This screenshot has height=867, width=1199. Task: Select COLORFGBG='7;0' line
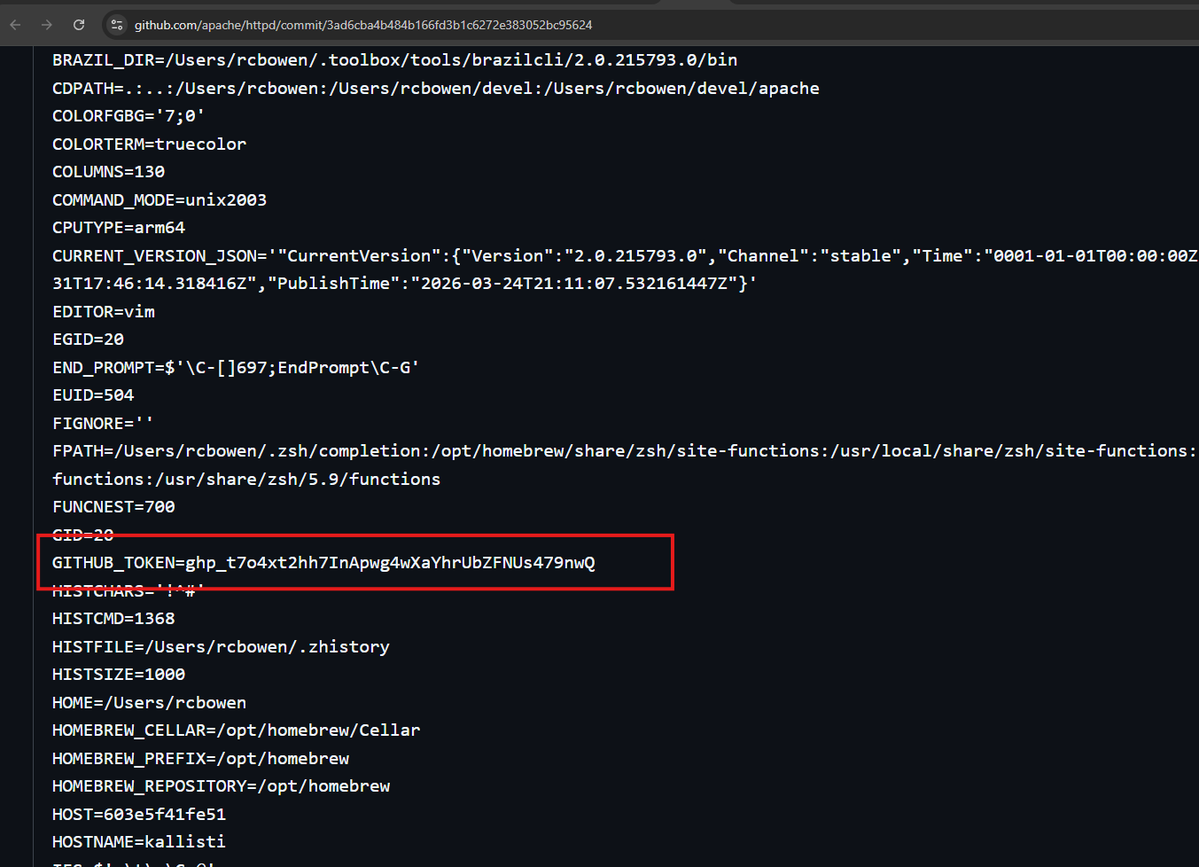pos(128,116)
